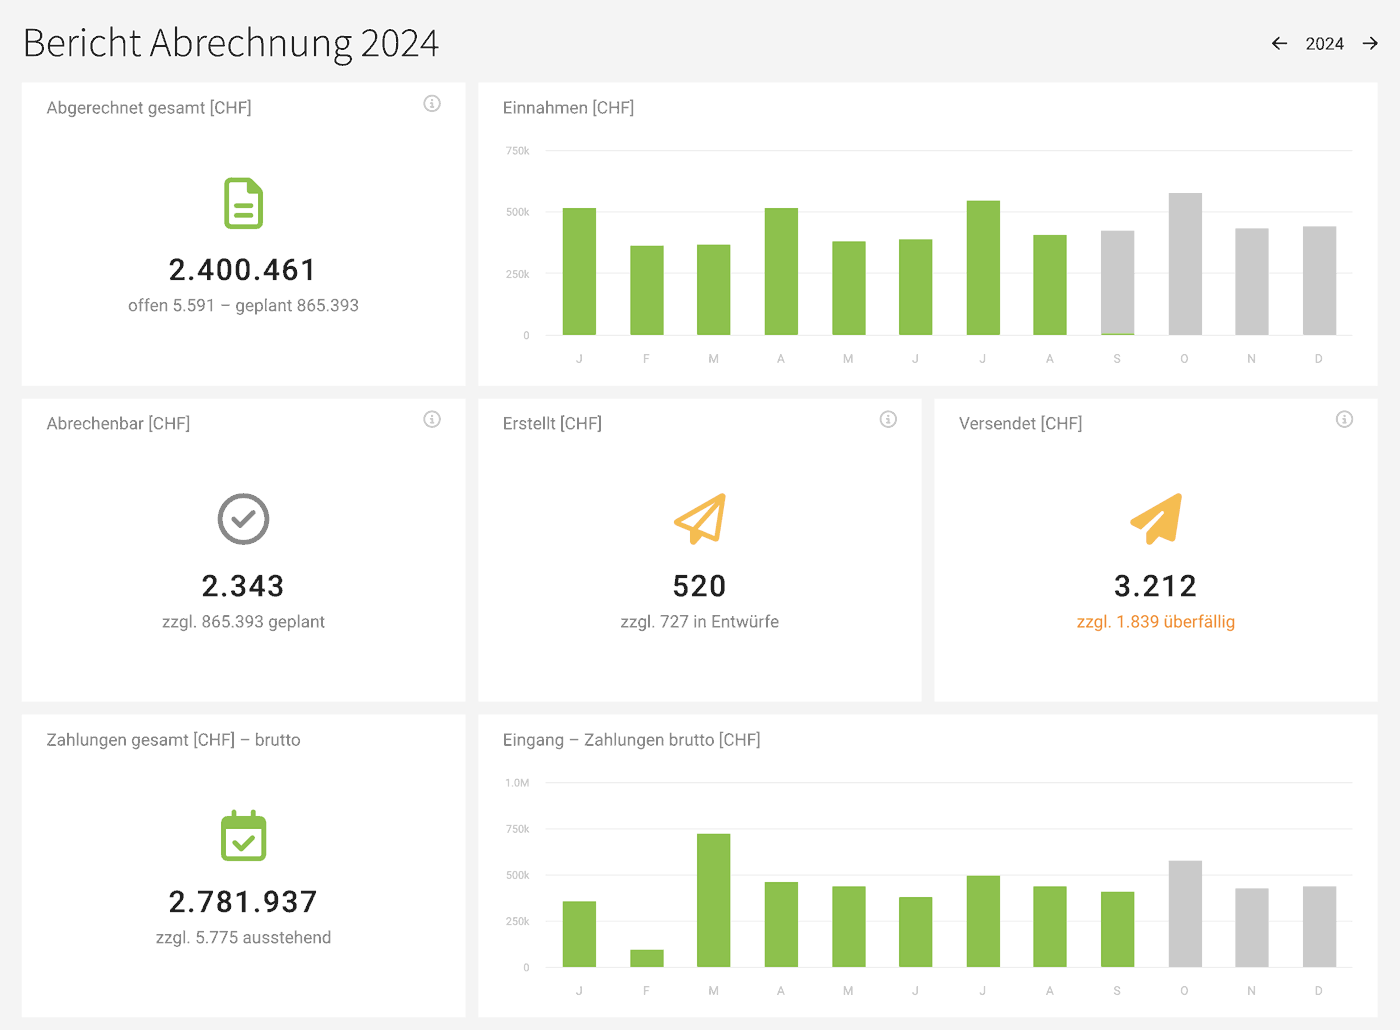
Task: Click the grey November bar in Eingang Zahlungen chart
Action: coord(1252,928)
